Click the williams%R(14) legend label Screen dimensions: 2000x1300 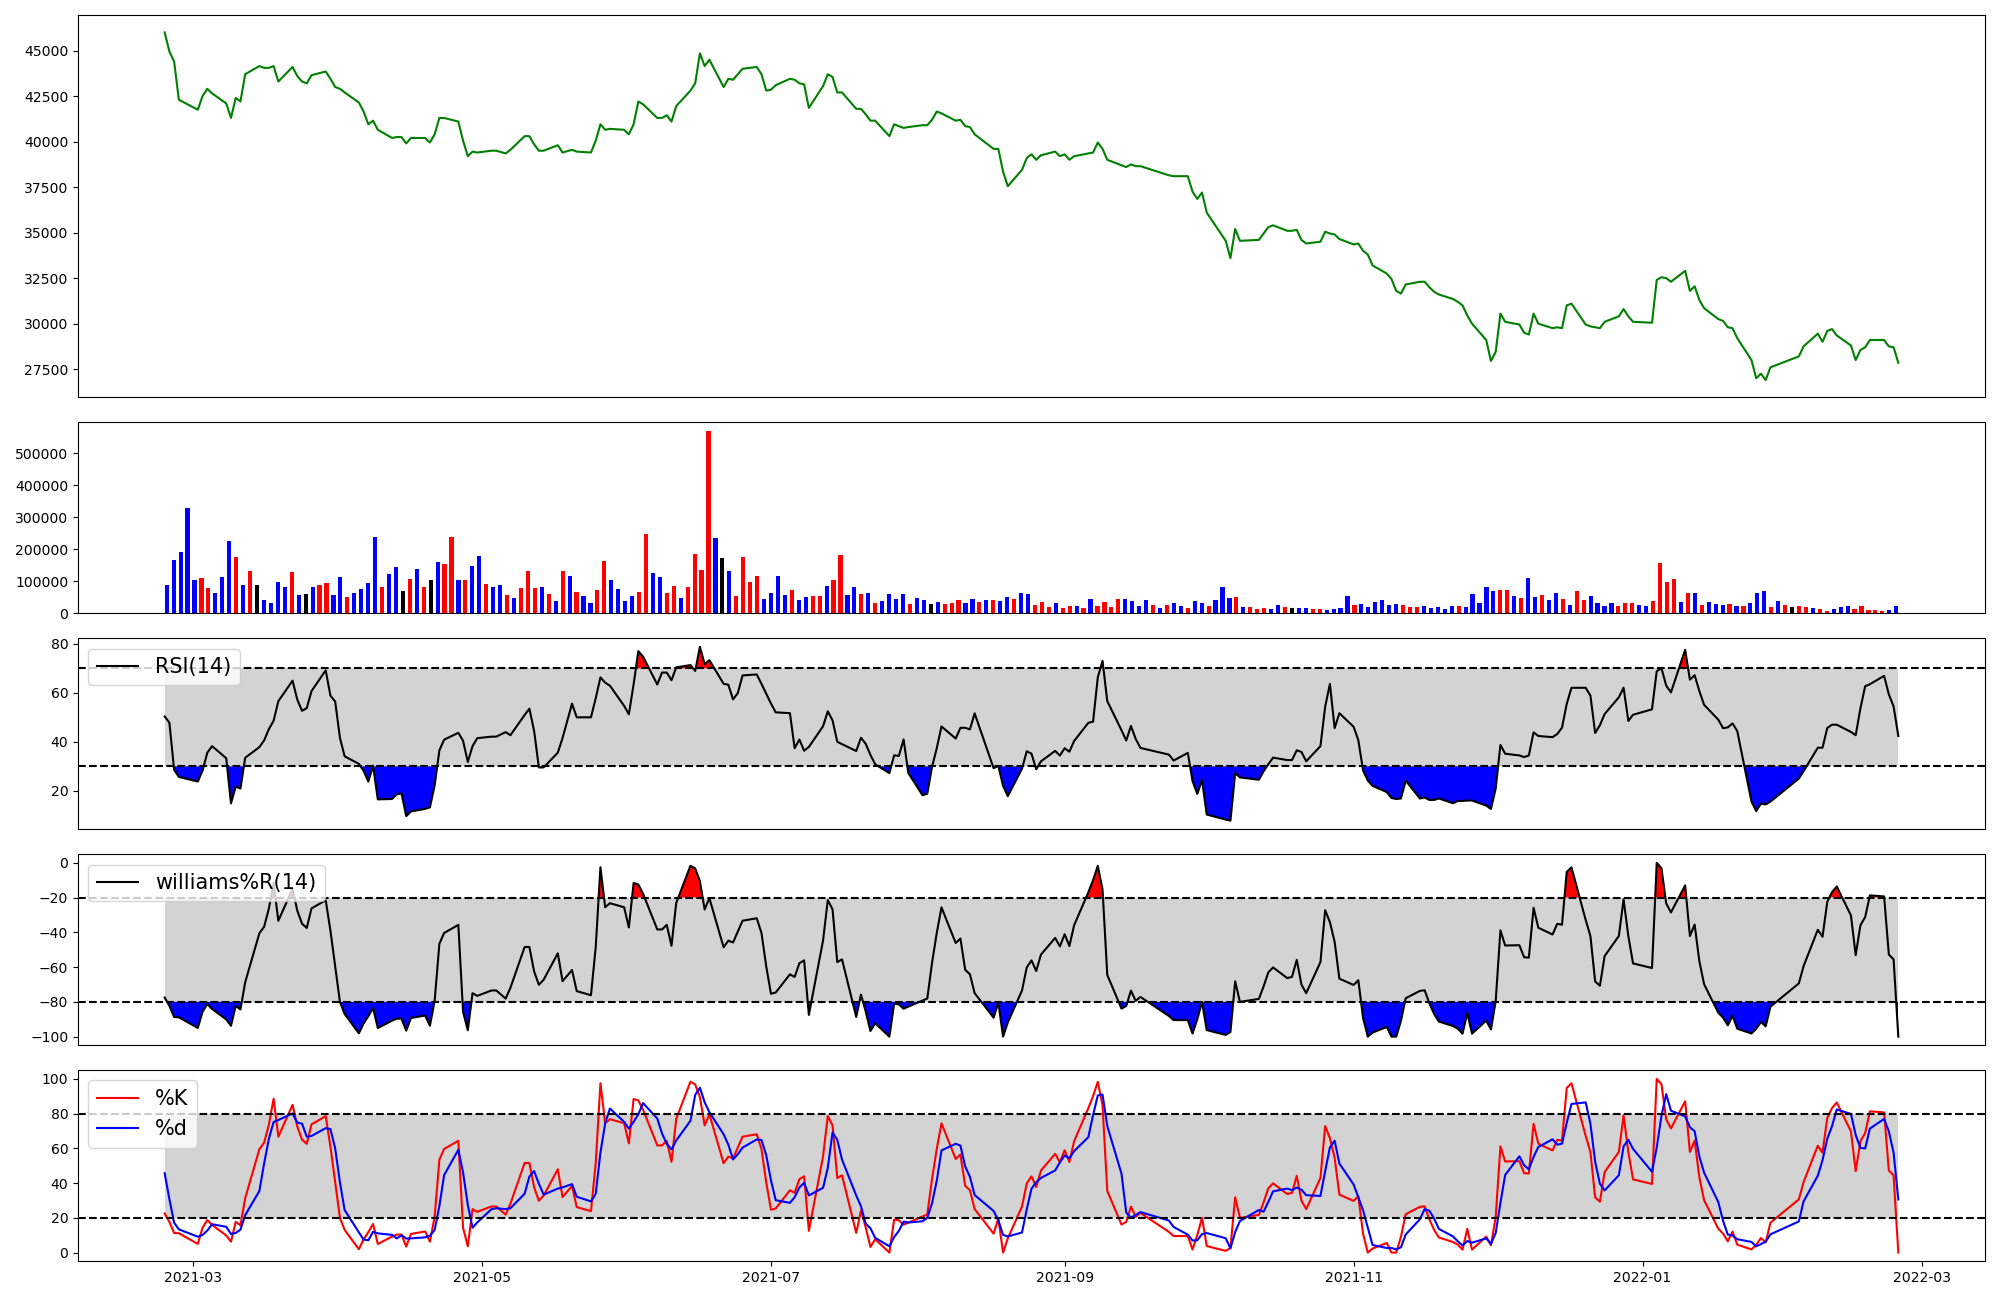click(x=235, y=882)
